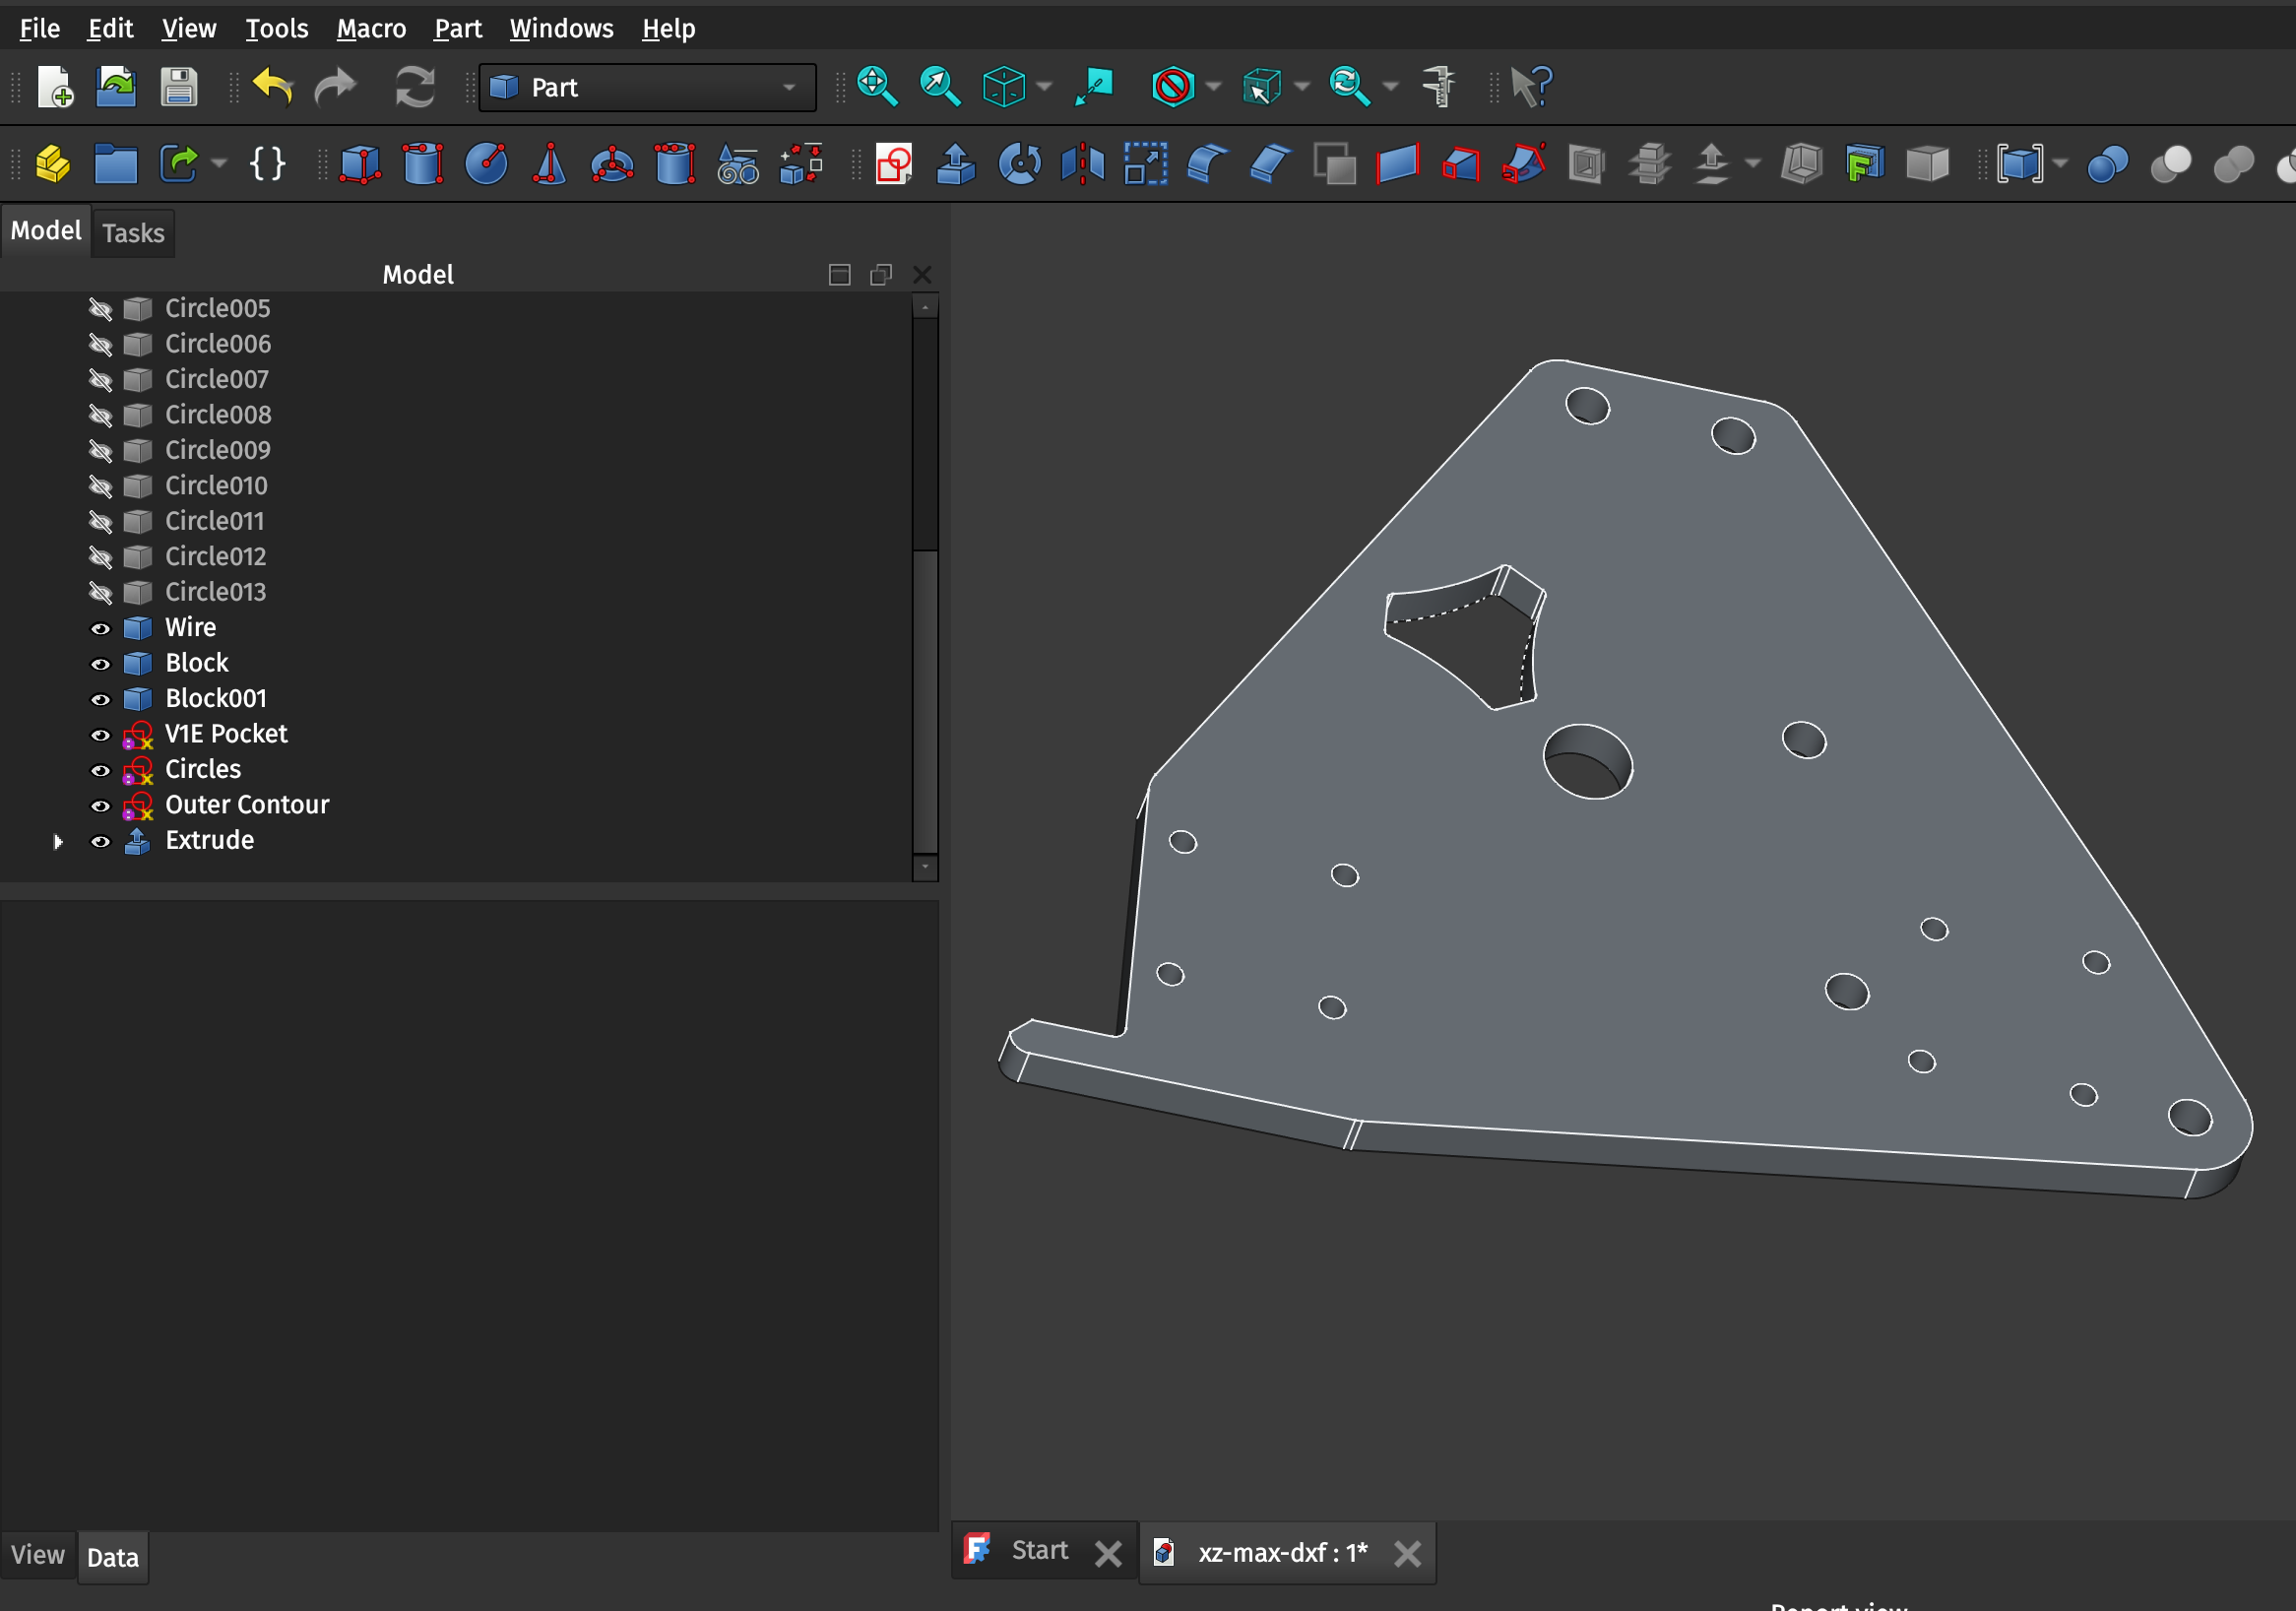Screen dimensions: 2296x1611
Task: Switch to the Start page tab
Action: pos(1040,1551)
